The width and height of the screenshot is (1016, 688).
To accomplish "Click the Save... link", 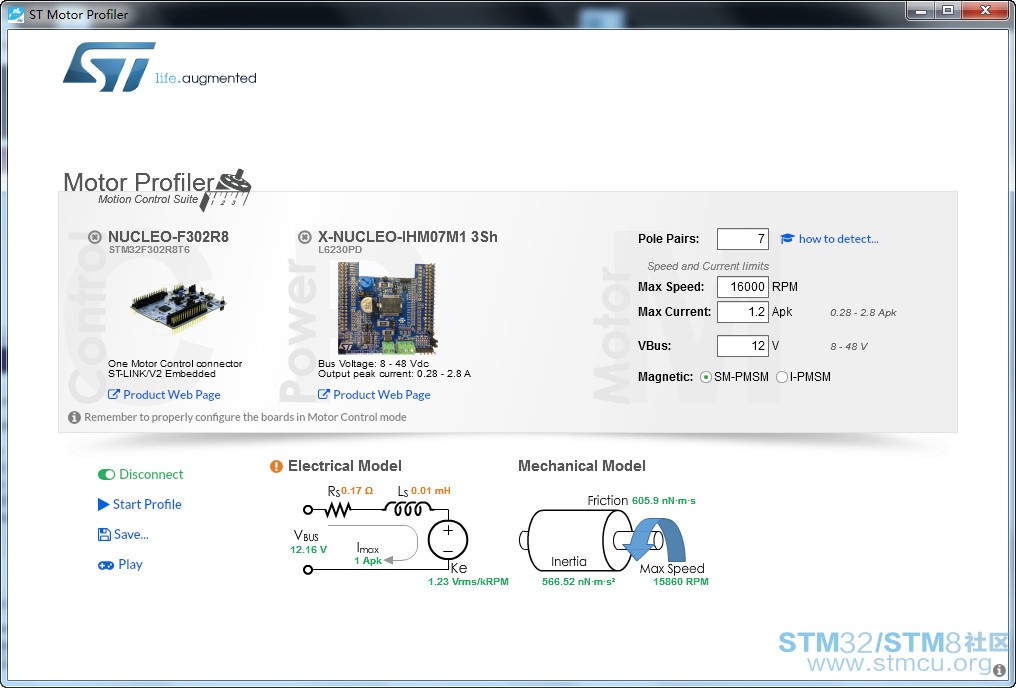I will click(123, 534).
